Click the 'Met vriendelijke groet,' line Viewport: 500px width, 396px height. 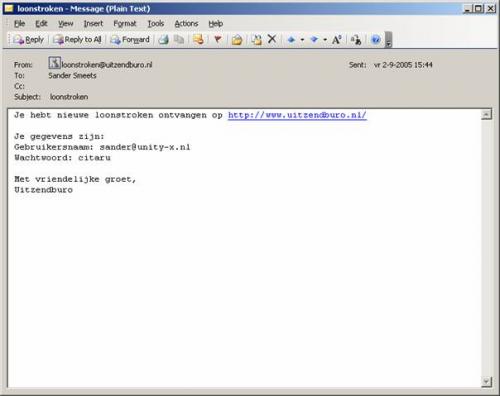tap(75, 179)
